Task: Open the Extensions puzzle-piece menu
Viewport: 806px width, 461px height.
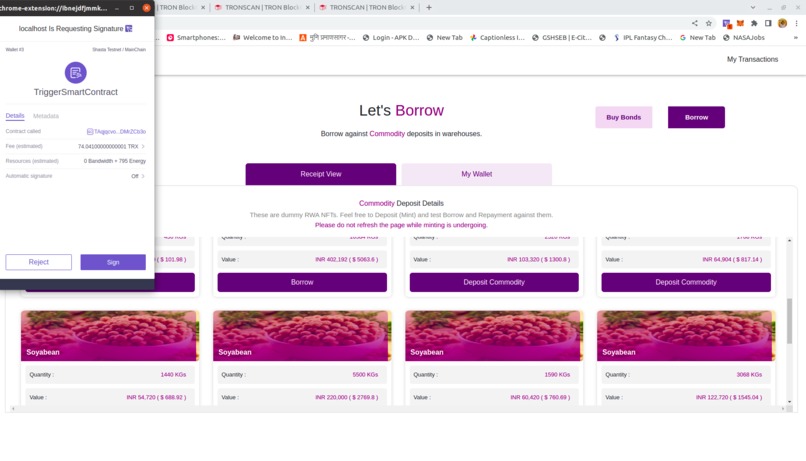Action: pos(754,23)
